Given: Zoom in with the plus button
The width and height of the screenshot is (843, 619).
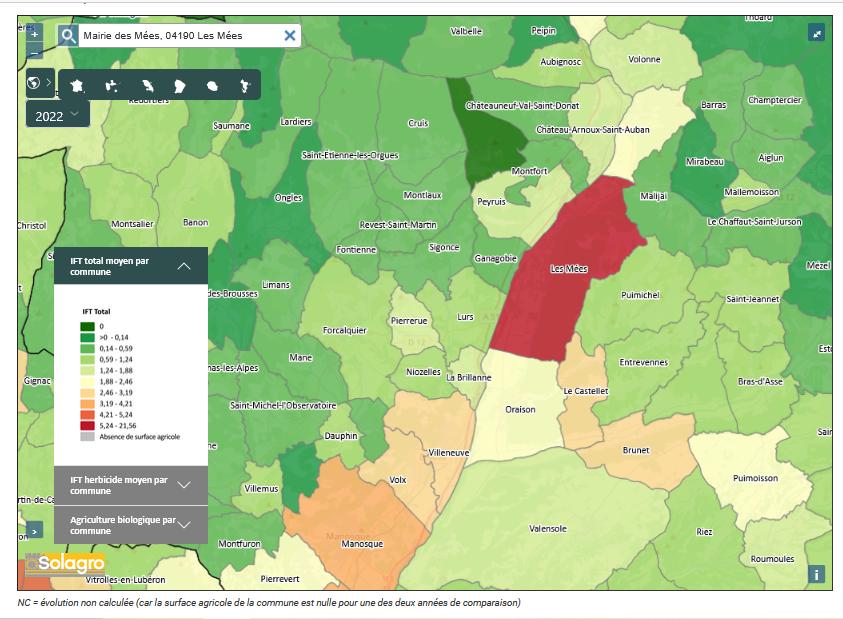Looking at the screenshot, I should point(34,32).
